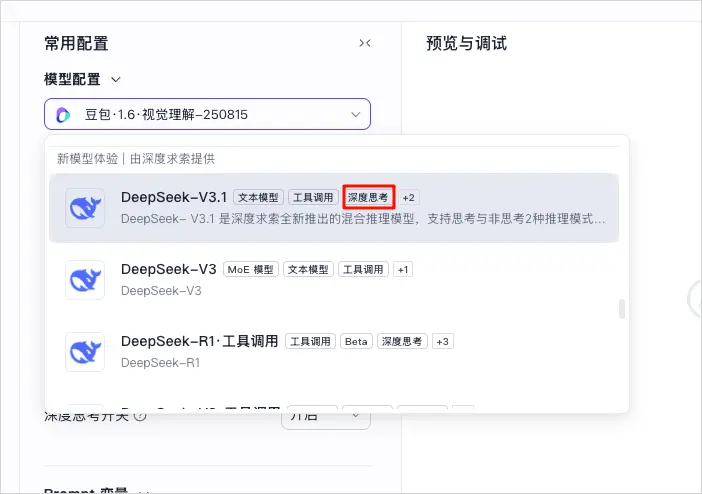The height and width of the screenshot is (494, 702).
Task: Click the DeepSeek-V3.1 description text
Action: click(x=363, y=219)
